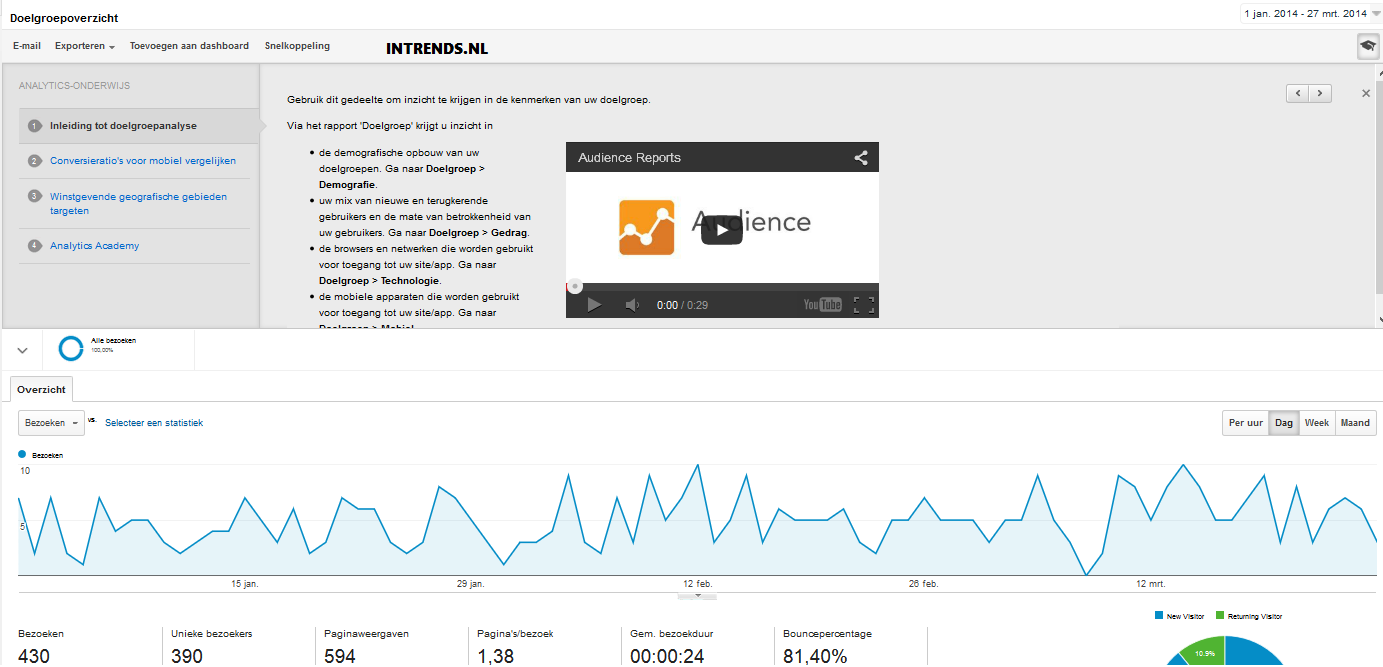Click Selecteer een statistiek
The width and height of the screenshot is (1383, 667).
click(x=154, y=423)
